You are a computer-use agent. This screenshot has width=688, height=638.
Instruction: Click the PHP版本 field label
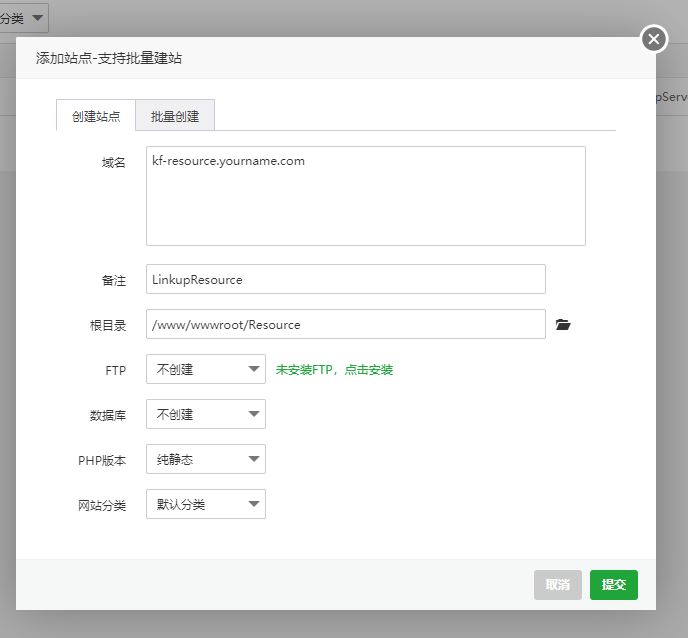click(102, 460)
